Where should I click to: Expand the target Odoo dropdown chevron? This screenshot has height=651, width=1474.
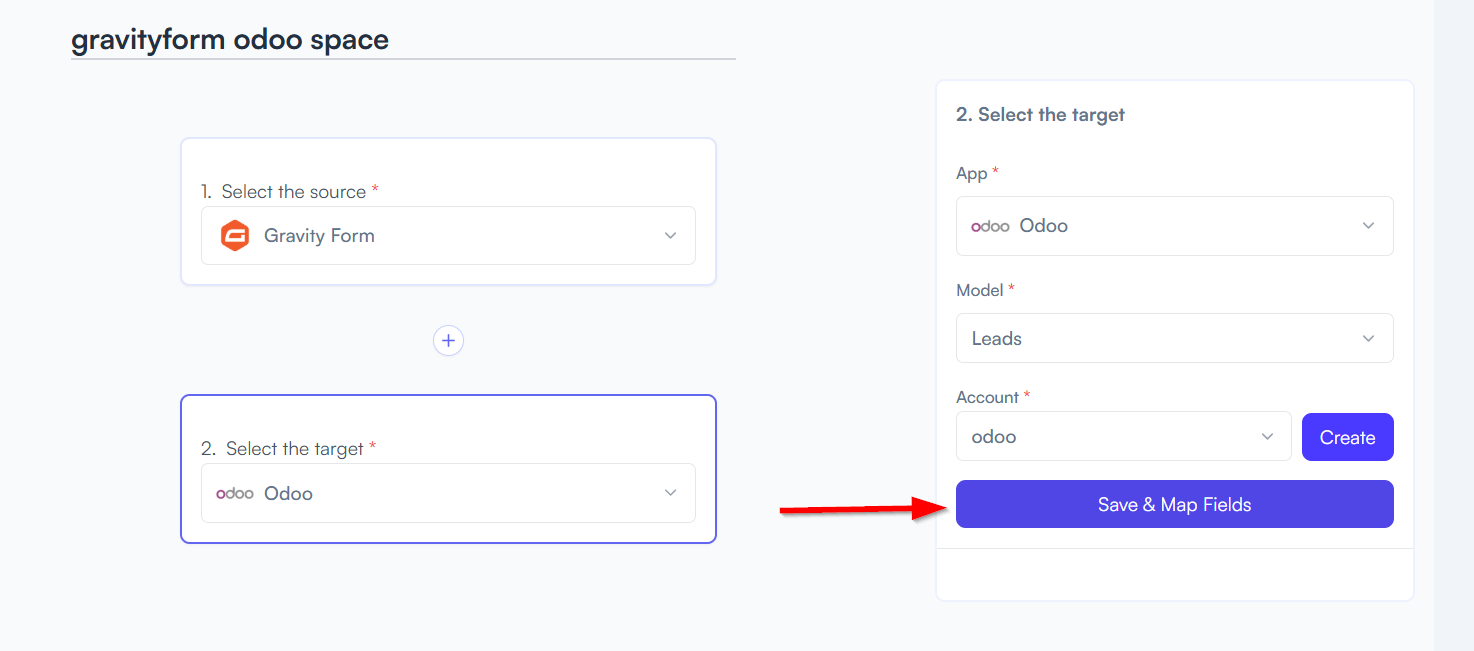pyautogui.click(x=670, y=493)
